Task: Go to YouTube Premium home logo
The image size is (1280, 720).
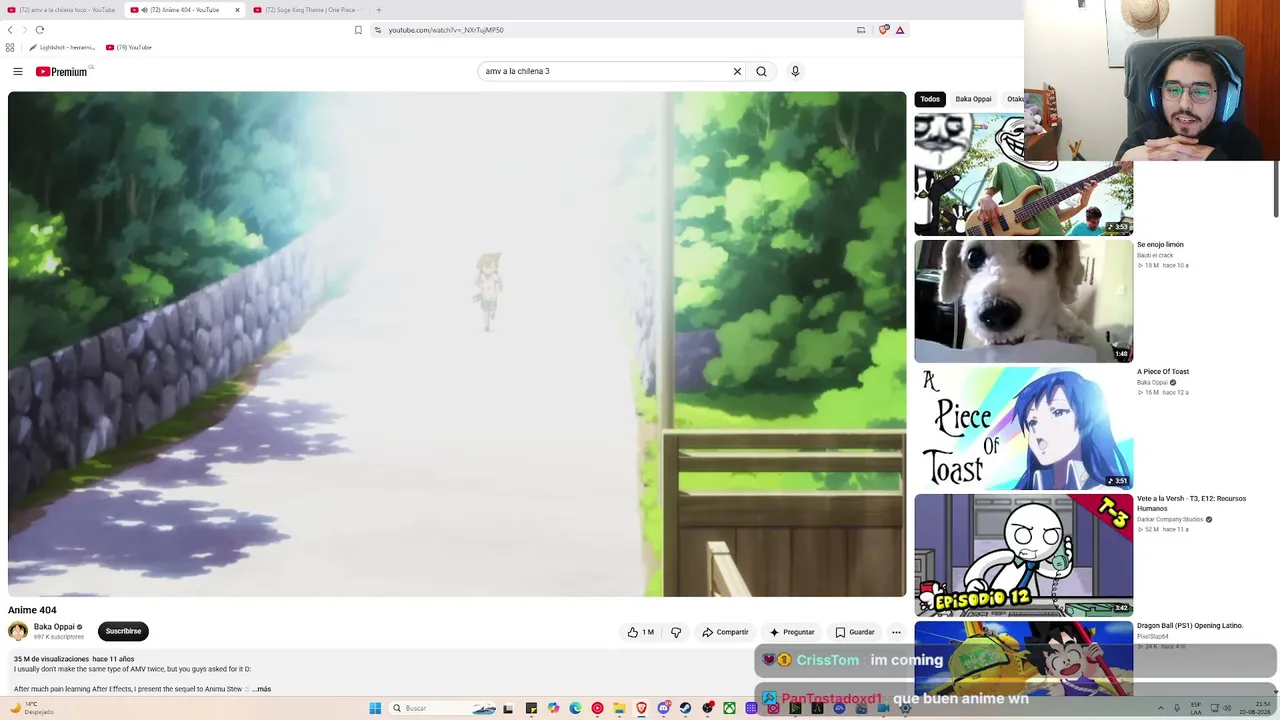Action: (x=64, y=71)
